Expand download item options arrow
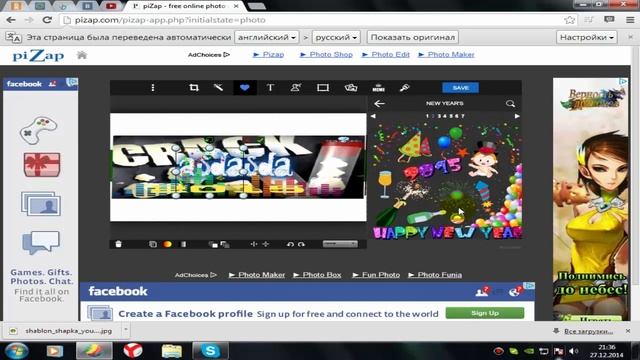Viewport: 640px width, 360px height. pos(126,330)
